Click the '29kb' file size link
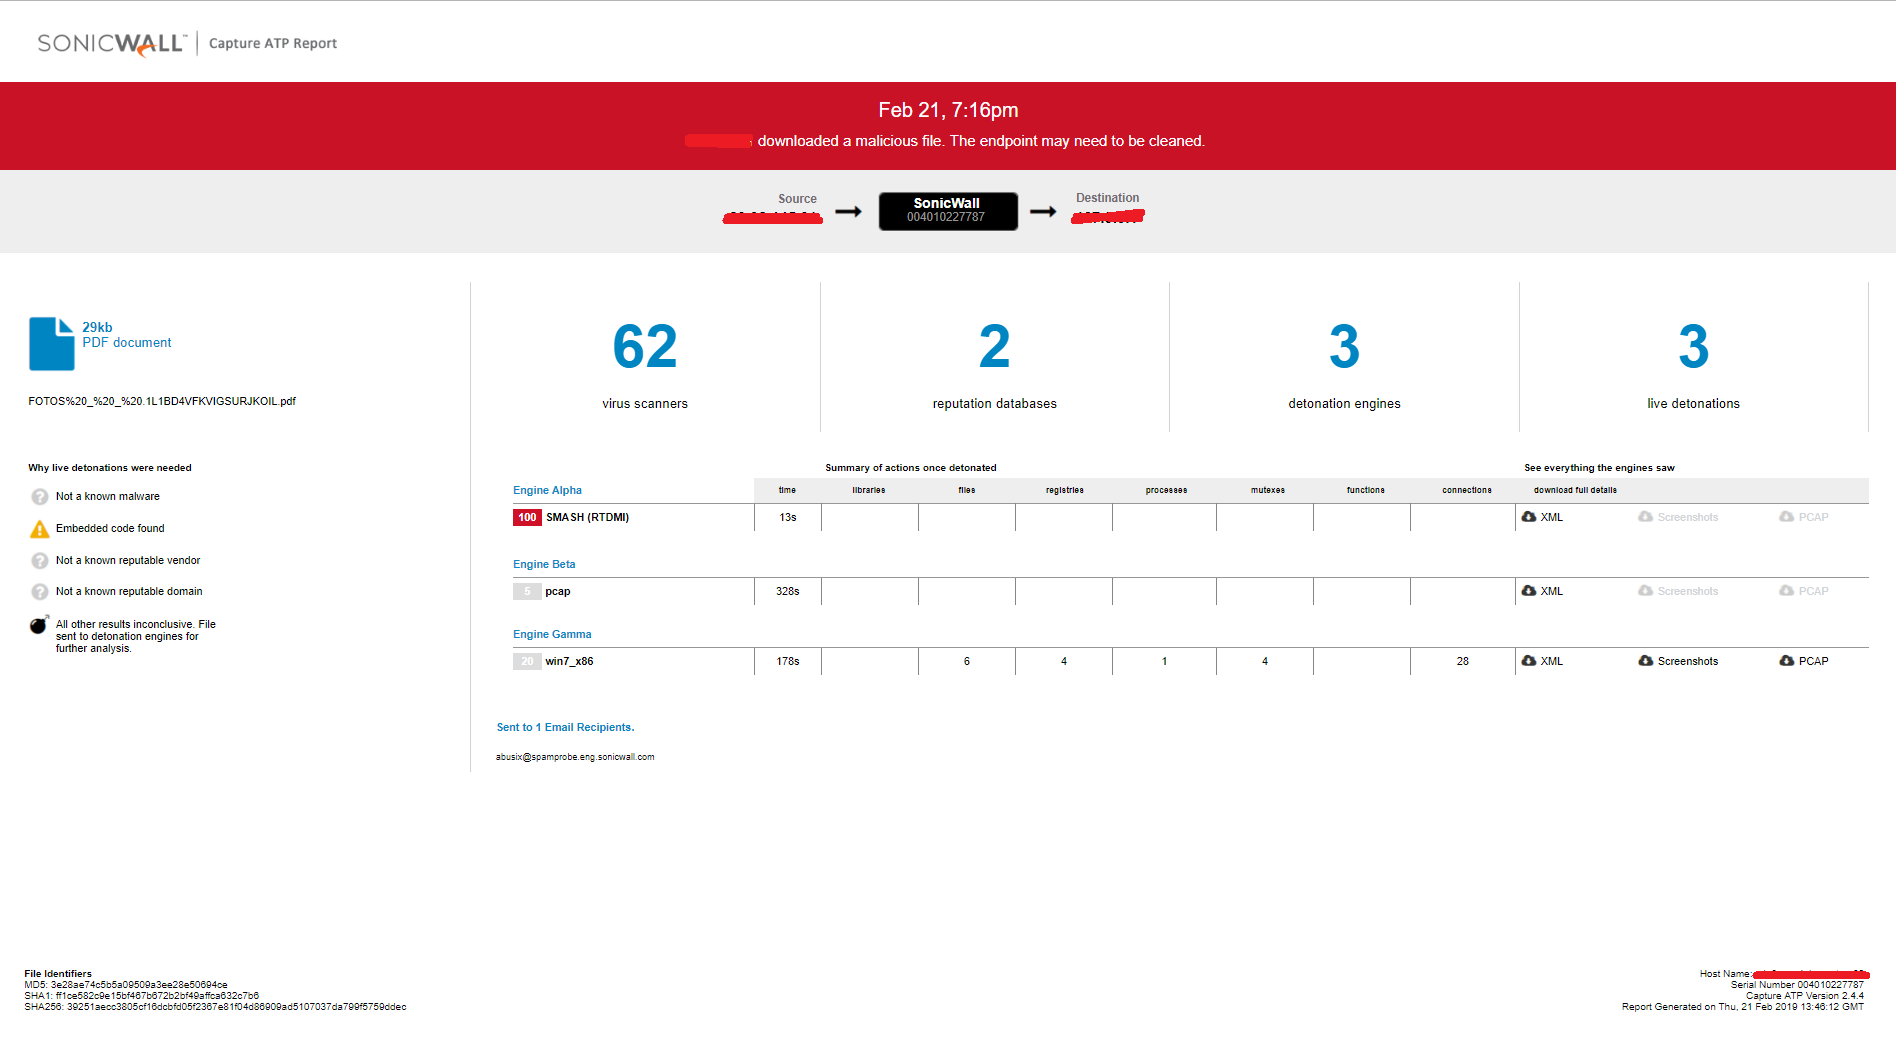 point(97,327)
